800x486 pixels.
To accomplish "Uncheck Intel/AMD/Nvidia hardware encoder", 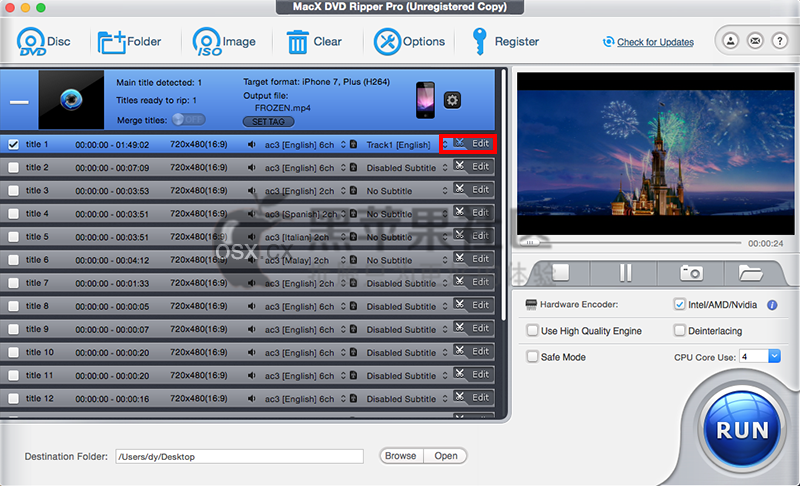I will 679,304.
